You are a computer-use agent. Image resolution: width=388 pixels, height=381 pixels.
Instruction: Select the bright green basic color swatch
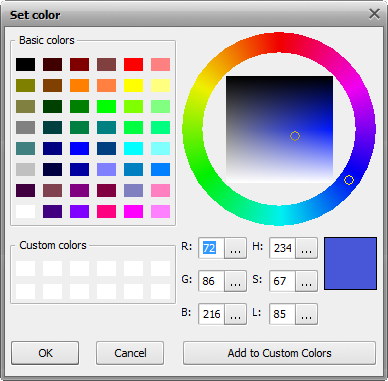coord(106,107)
